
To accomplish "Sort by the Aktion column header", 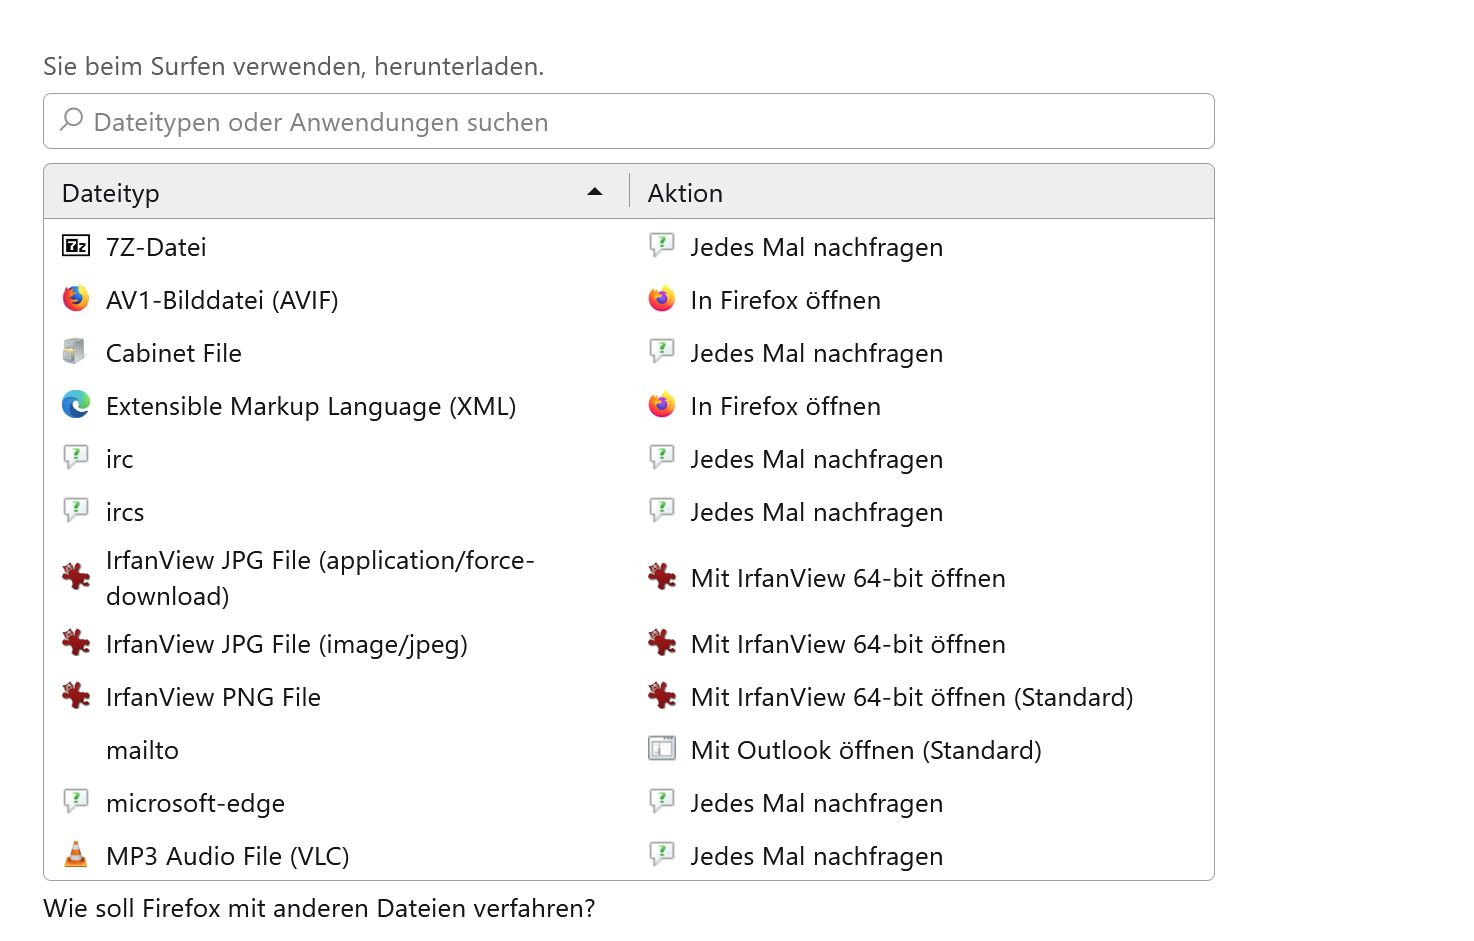I will 685,193.
